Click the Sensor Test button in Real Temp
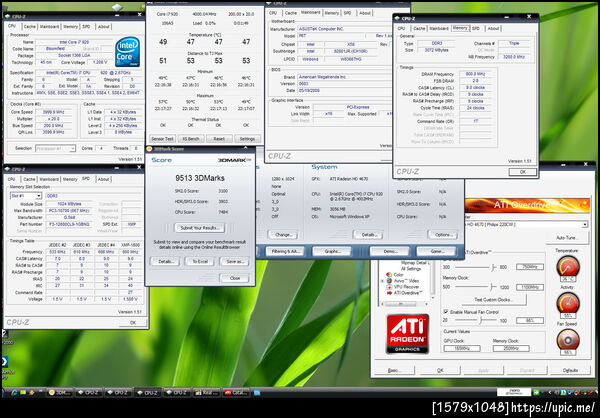600x418 pixels. pyautogui.click(x=162, y=139)
